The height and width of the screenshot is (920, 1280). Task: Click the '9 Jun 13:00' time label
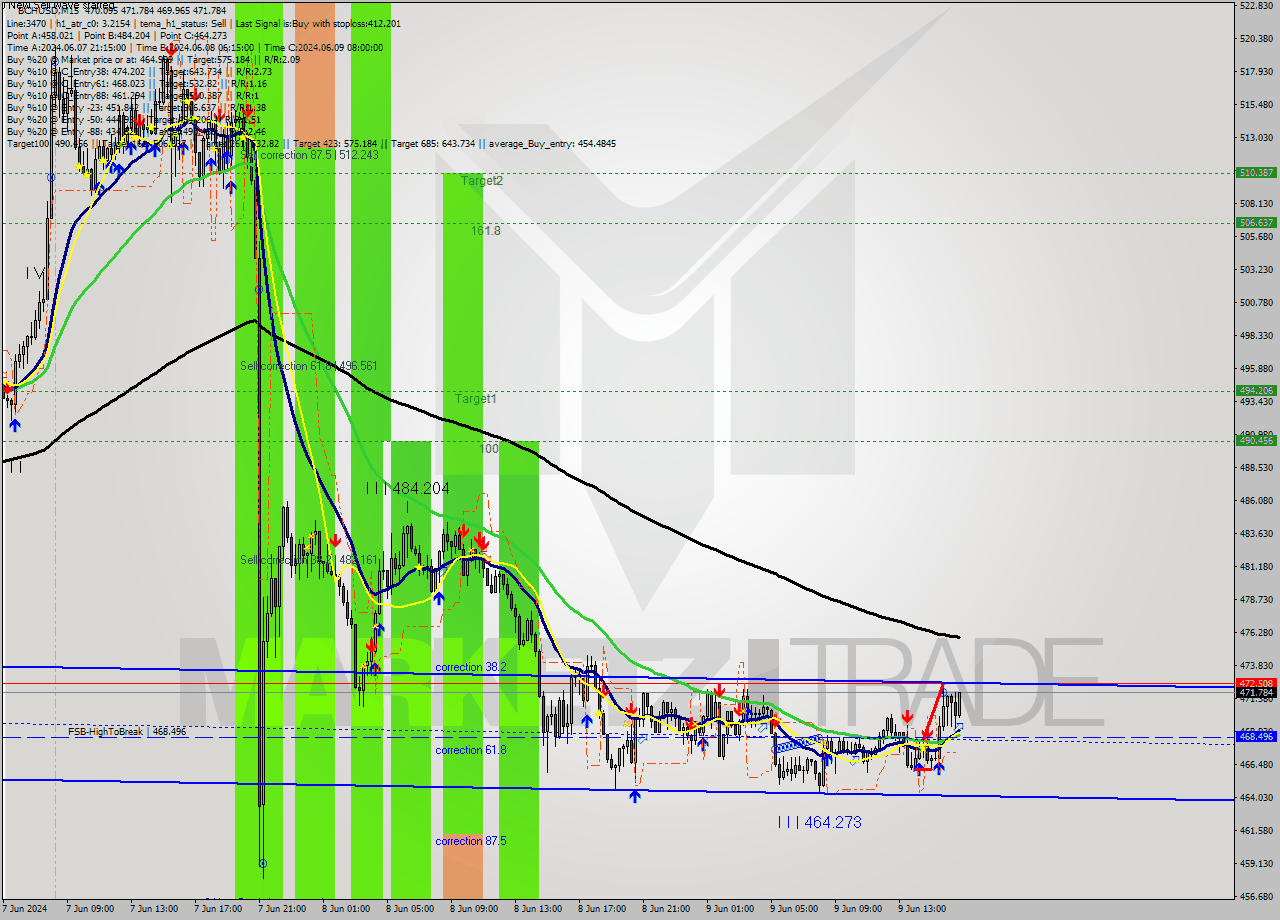click(923, 909)
